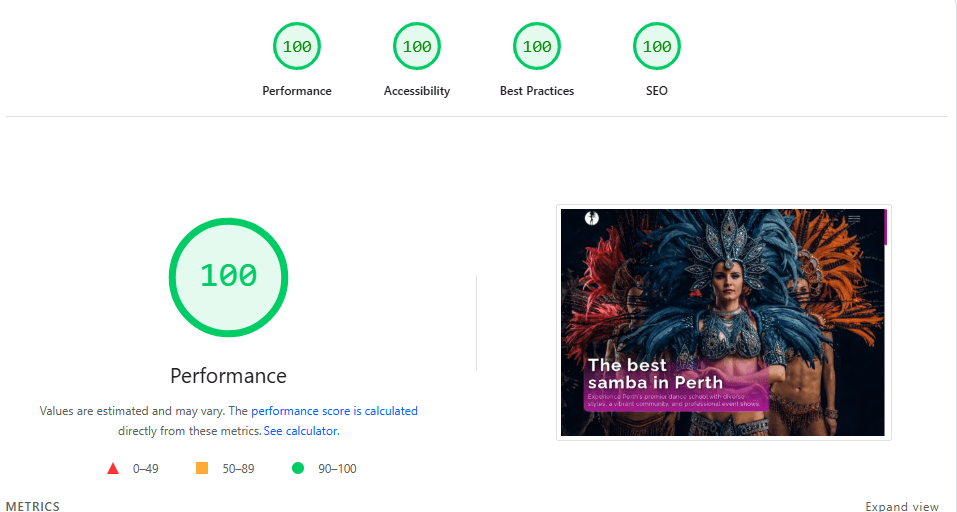The image size is (957, 512).
Task: Click the SEO score gauge circle
Action: (x=657, y=47)
